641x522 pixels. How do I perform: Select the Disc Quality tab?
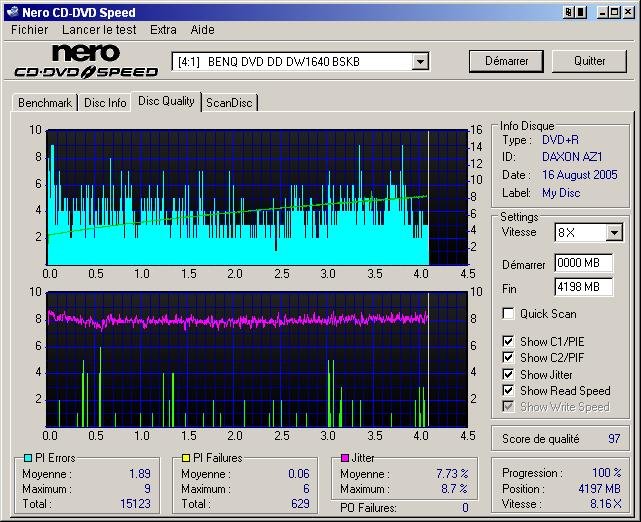[x=166, y=101]
